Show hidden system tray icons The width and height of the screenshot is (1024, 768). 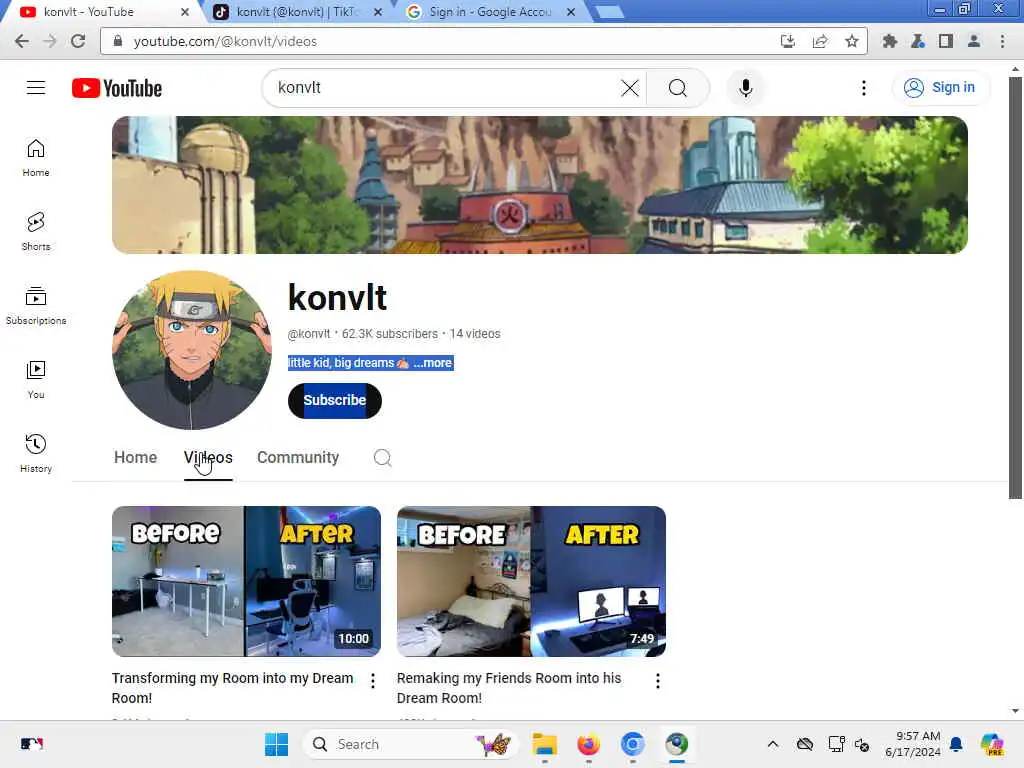pyautogui.click(x=773, y=744)
